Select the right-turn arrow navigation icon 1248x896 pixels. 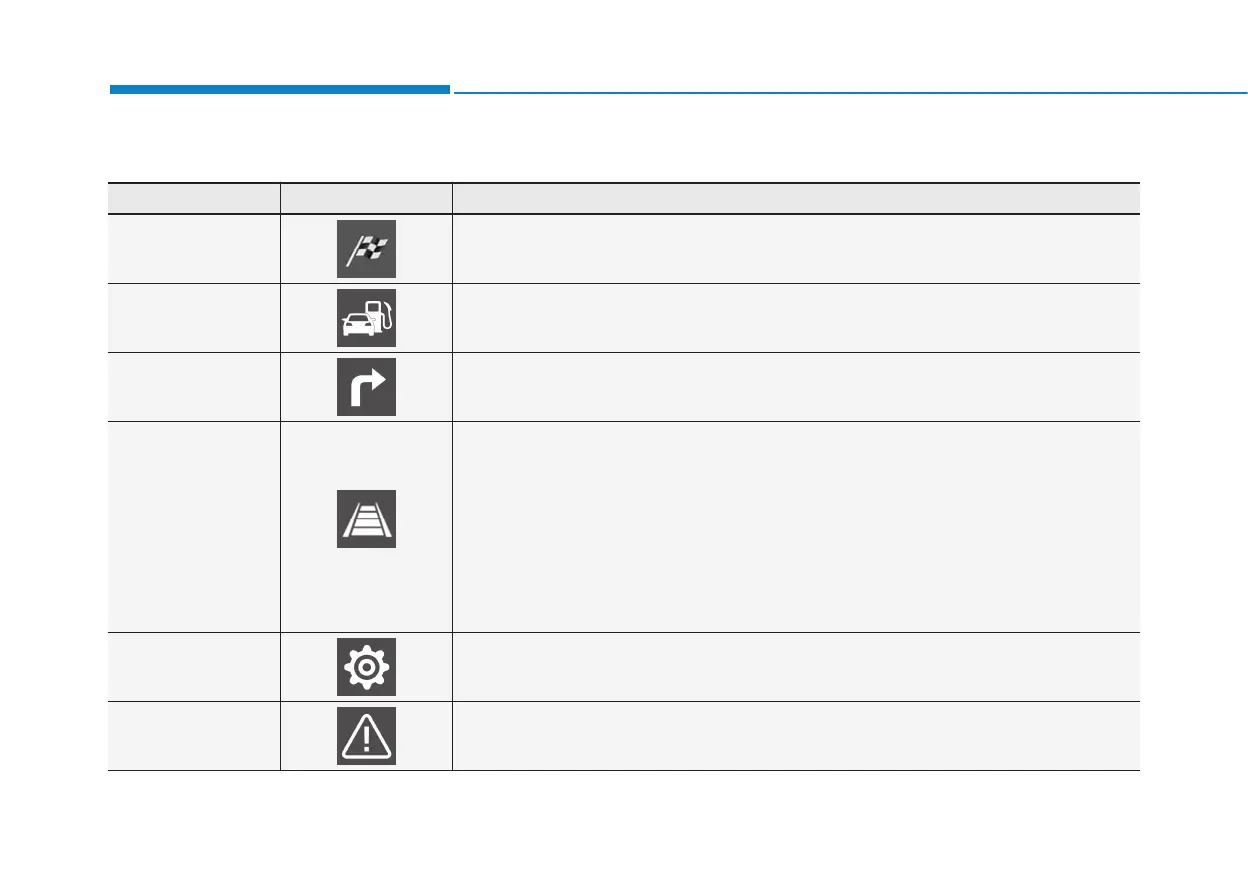(366, 387)
